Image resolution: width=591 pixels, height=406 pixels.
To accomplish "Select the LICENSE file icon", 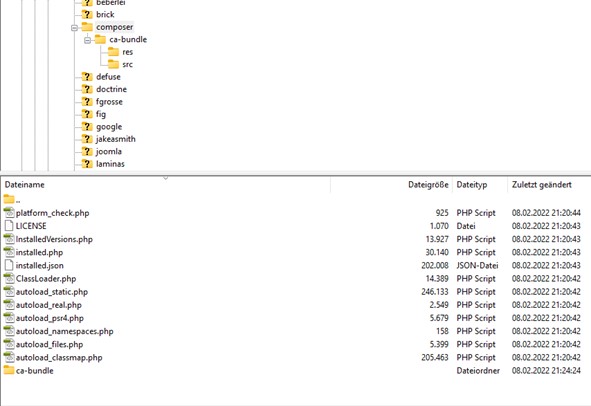I will point(9,226).
